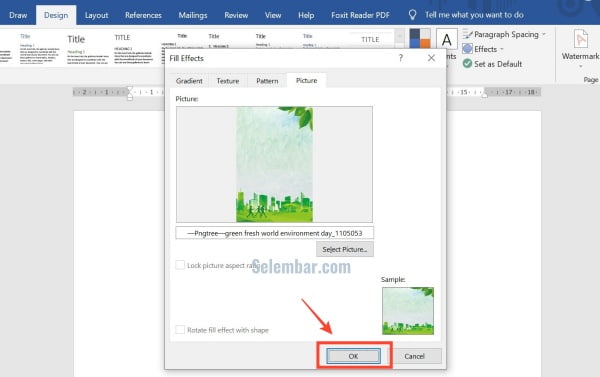Screen dimensions: 600x377
Task: Choose the rightmost TITLE style set
Action: click(x=370, y=39)
